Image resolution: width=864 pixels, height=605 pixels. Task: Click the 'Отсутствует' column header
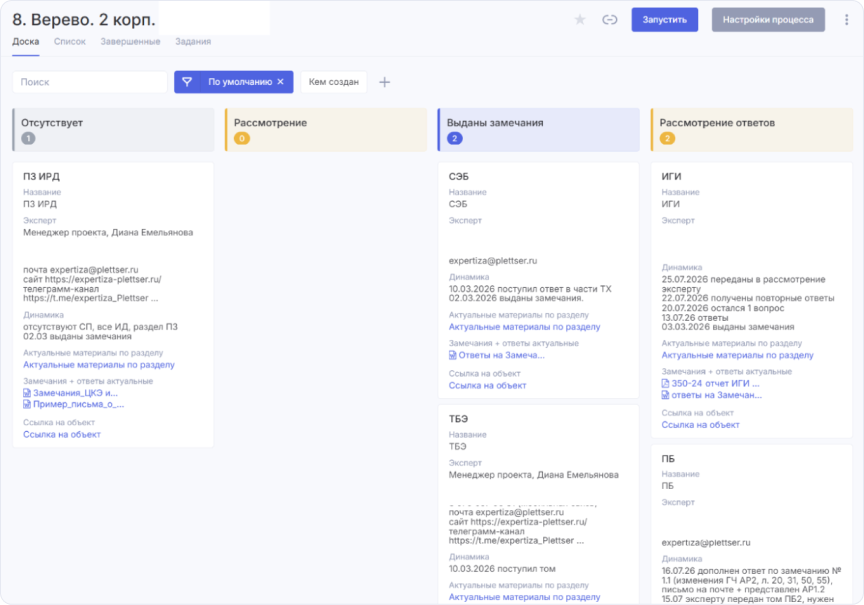(x=114, y=130)
